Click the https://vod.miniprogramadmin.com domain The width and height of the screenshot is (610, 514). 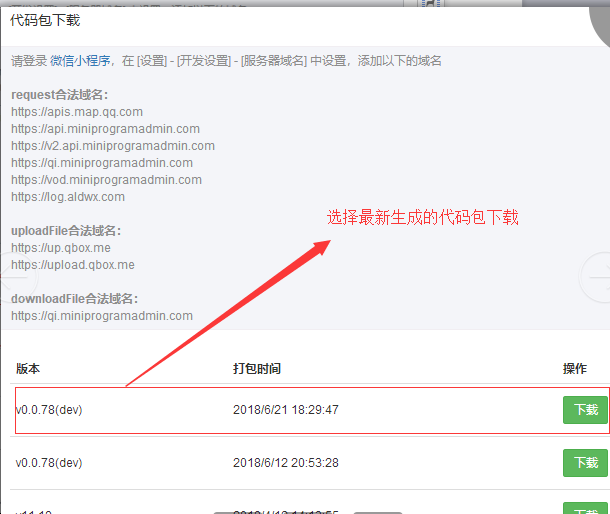(x=106, y=180)
